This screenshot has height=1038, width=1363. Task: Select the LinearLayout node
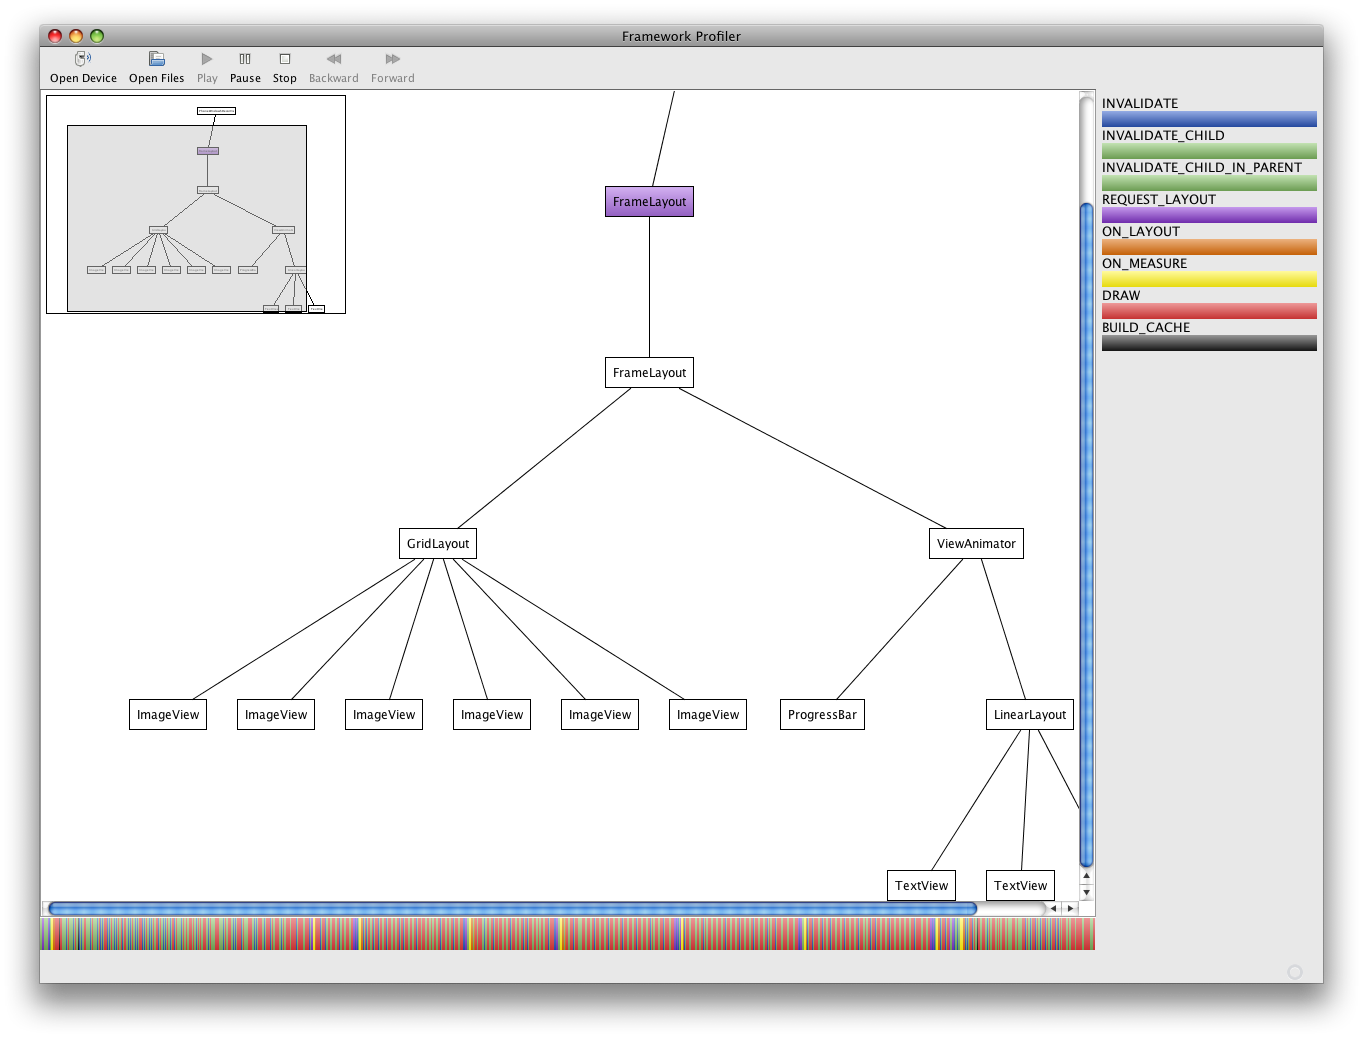point(1030,715)
